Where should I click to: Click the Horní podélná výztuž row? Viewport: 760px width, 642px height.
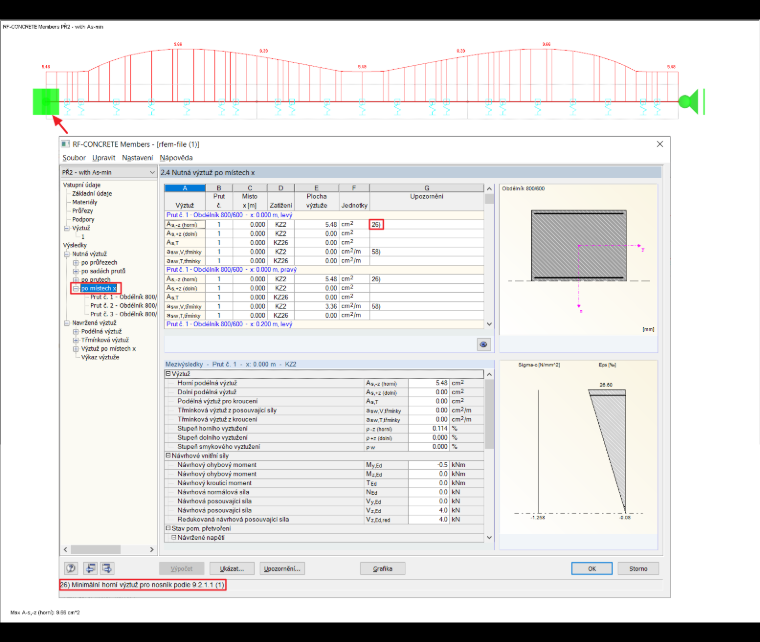324,383
